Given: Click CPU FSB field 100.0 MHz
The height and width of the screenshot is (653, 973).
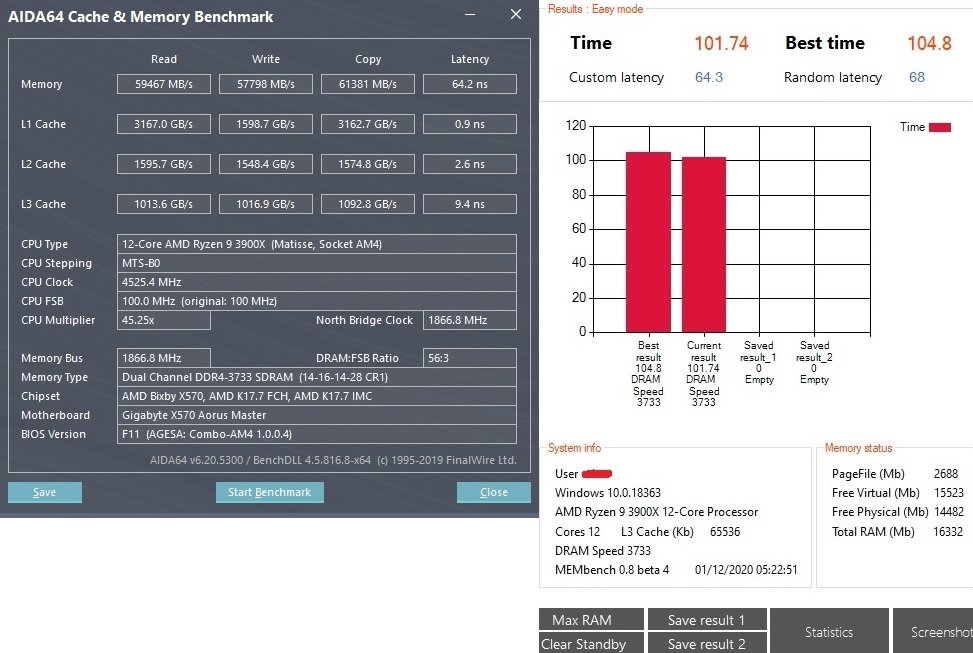Looking at the screenshot, I should coord(316,301).
